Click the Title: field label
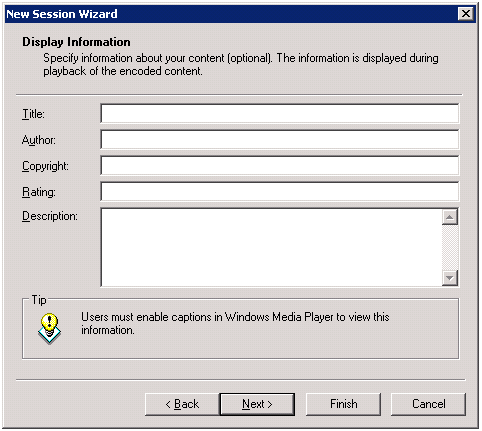The height and width of the screenshot is (431, 482). coord(33,114)
